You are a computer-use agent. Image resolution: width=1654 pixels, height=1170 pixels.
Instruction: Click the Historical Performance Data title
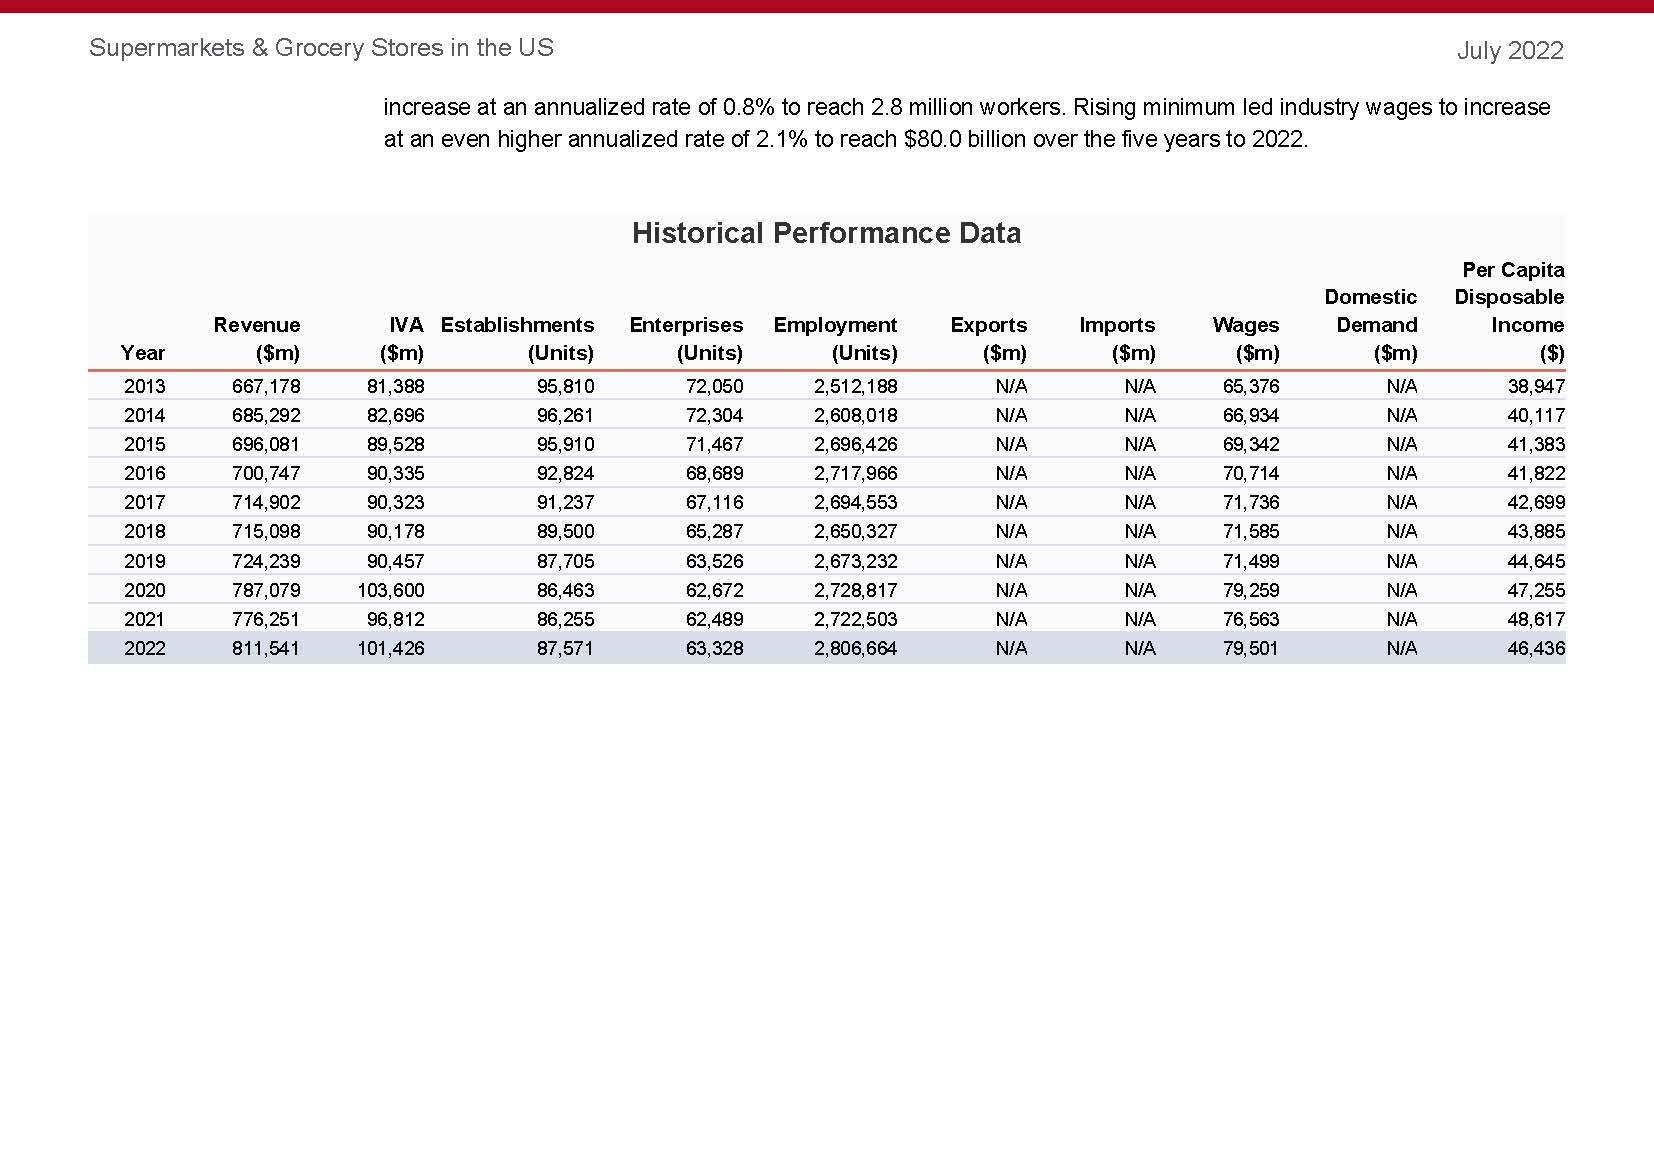click(826, 233)
